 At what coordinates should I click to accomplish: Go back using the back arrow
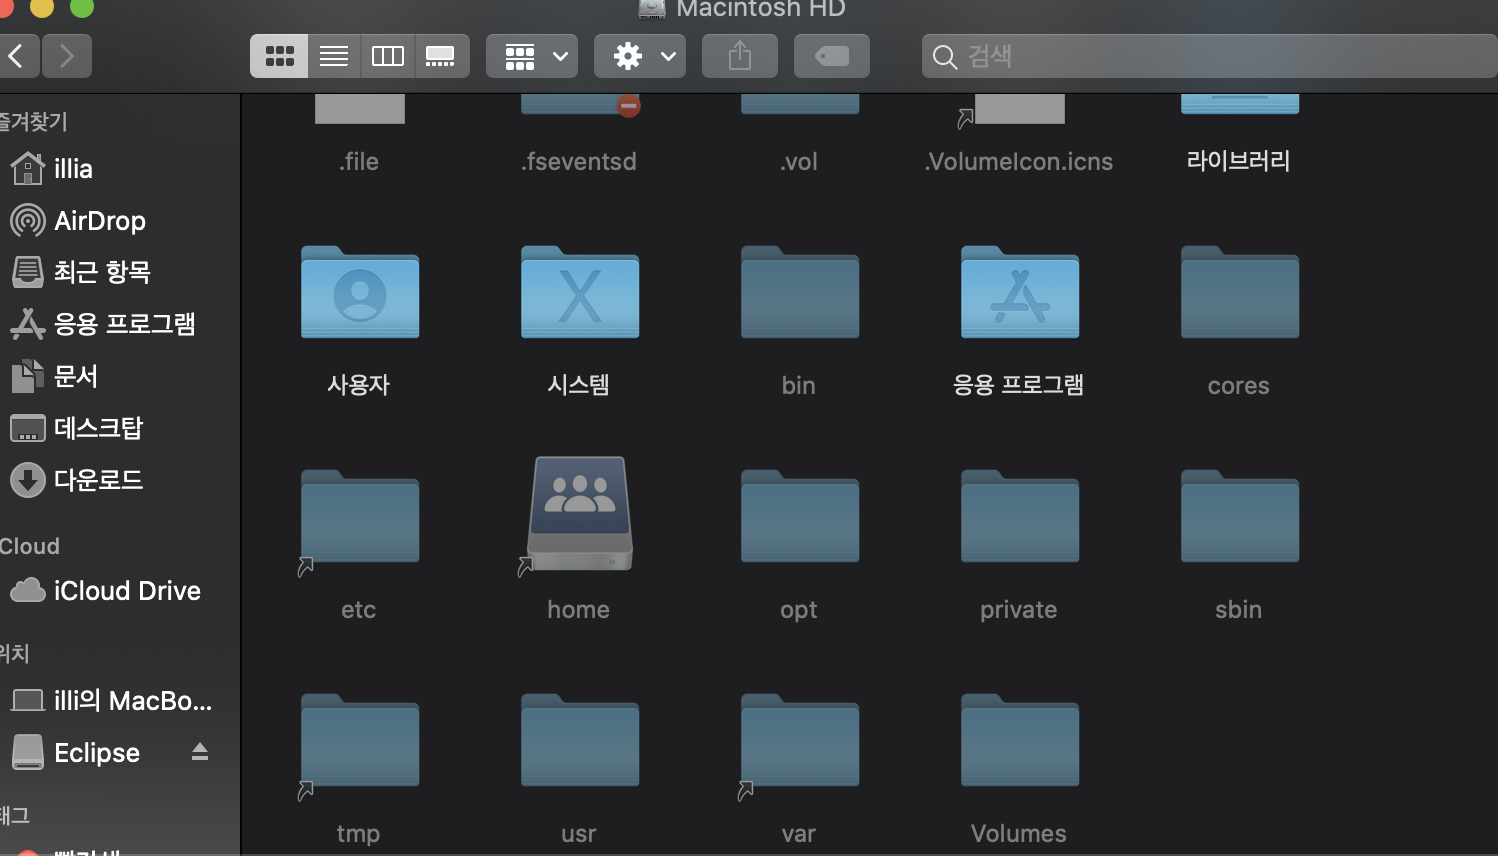point(16,56)
